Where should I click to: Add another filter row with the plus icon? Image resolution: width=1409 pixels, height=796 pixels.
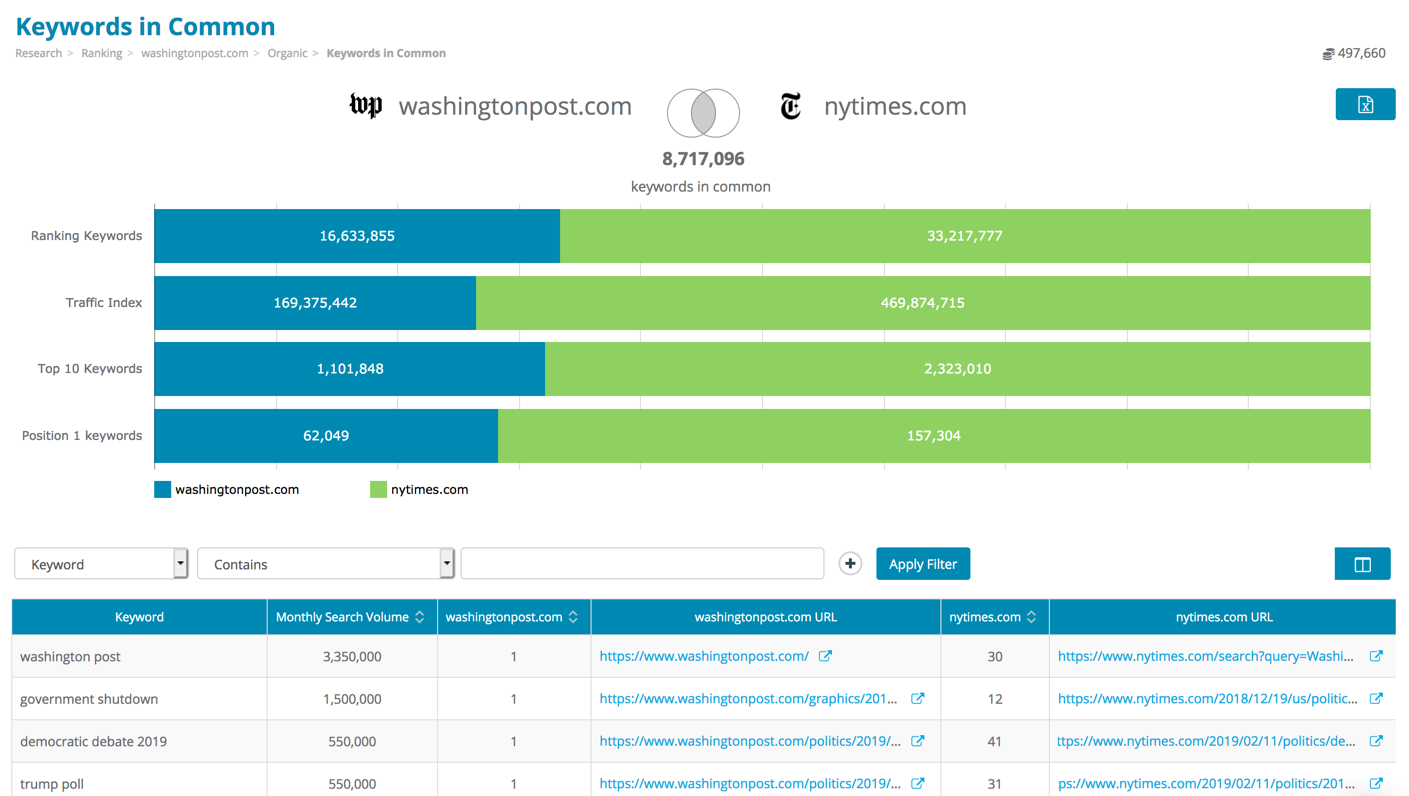pyautogui.click(x=850, y=563)
